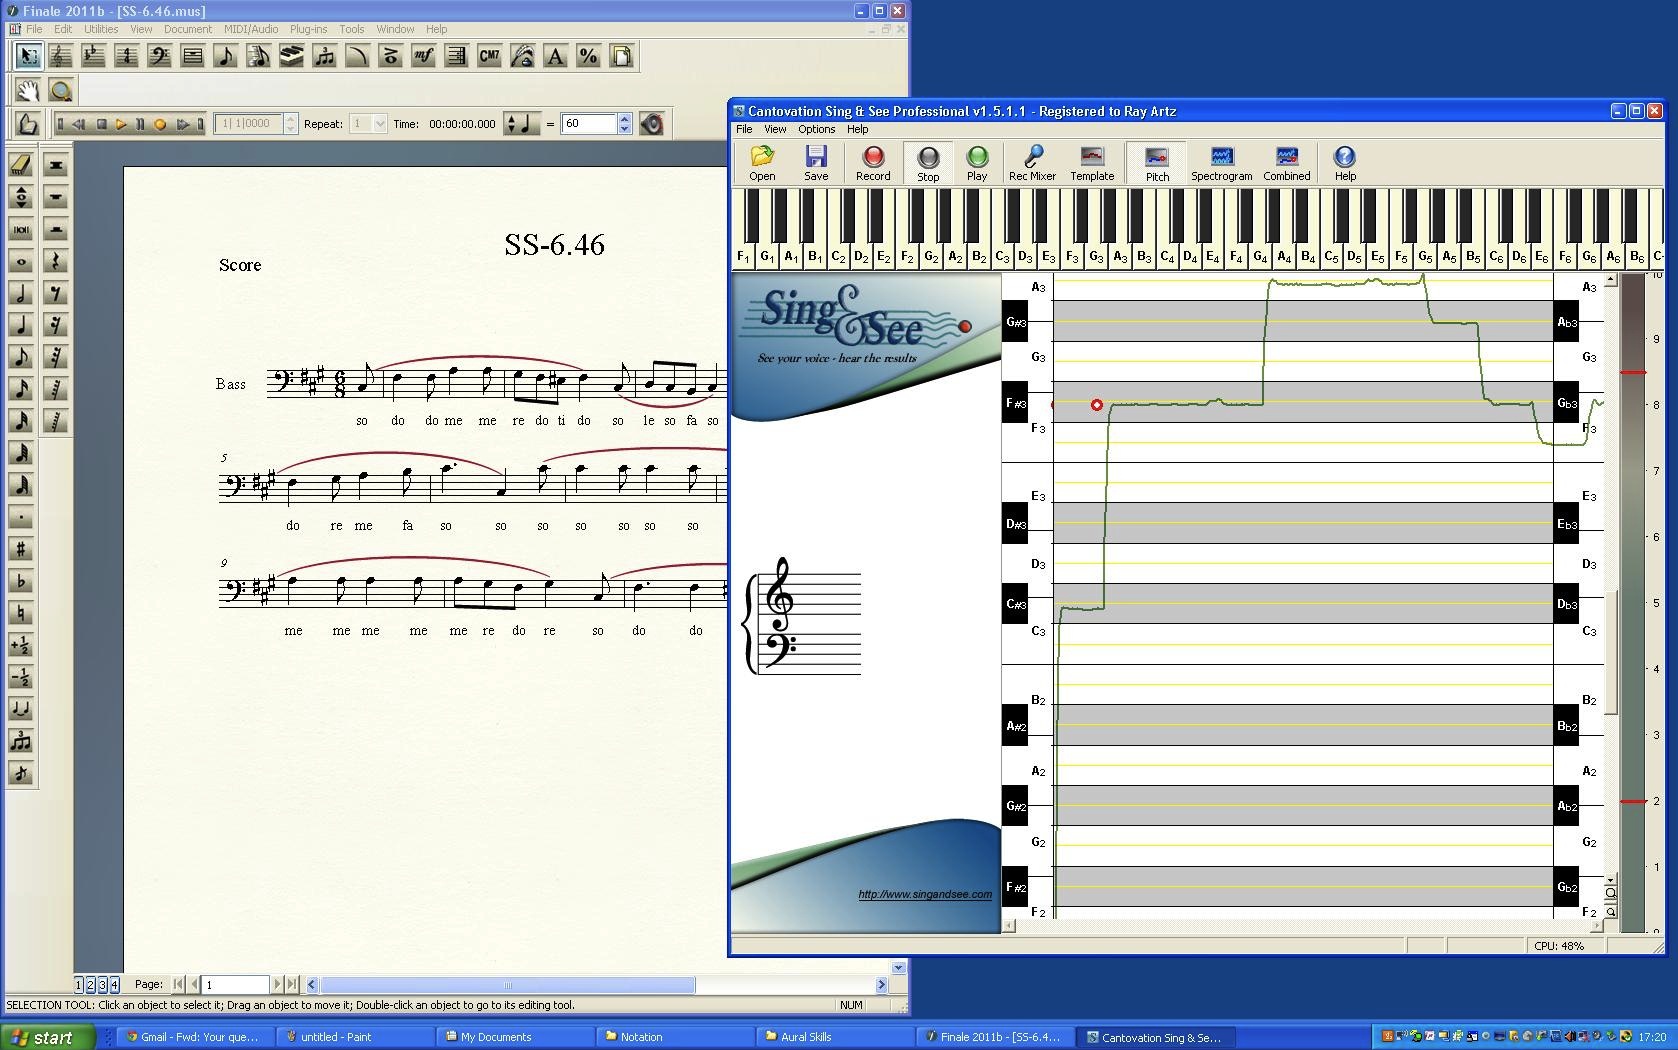Screen dimensions: 1678x1050
Task: Click Finale page number input field
Action: (x=236, y=985)
